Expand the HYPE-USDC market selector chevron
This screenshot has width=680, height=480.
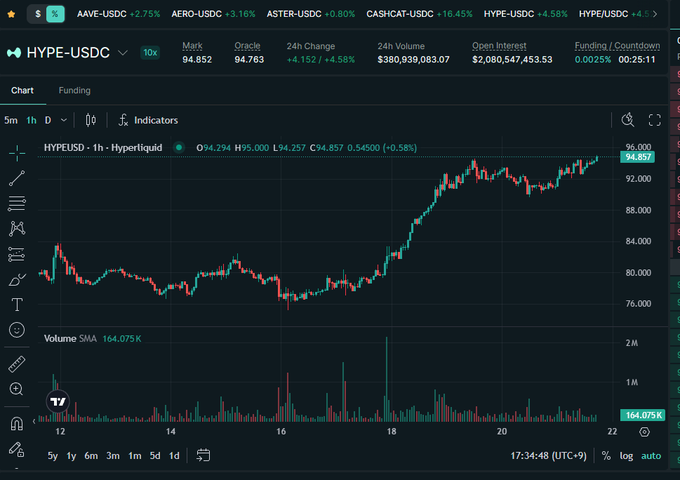pos(123,53)
